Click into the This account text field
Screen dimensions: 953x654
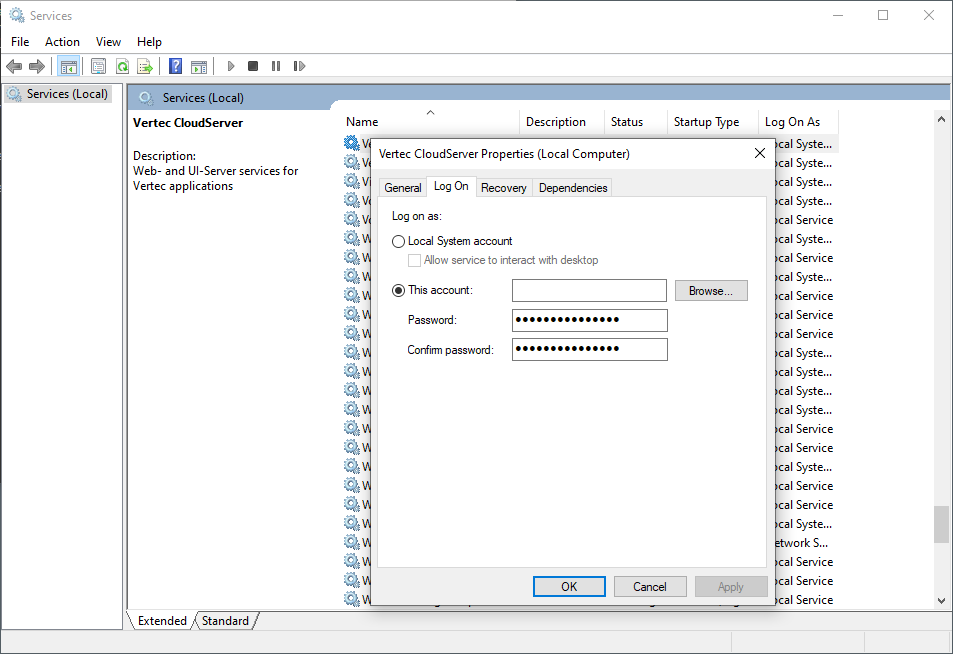[589, 290]
